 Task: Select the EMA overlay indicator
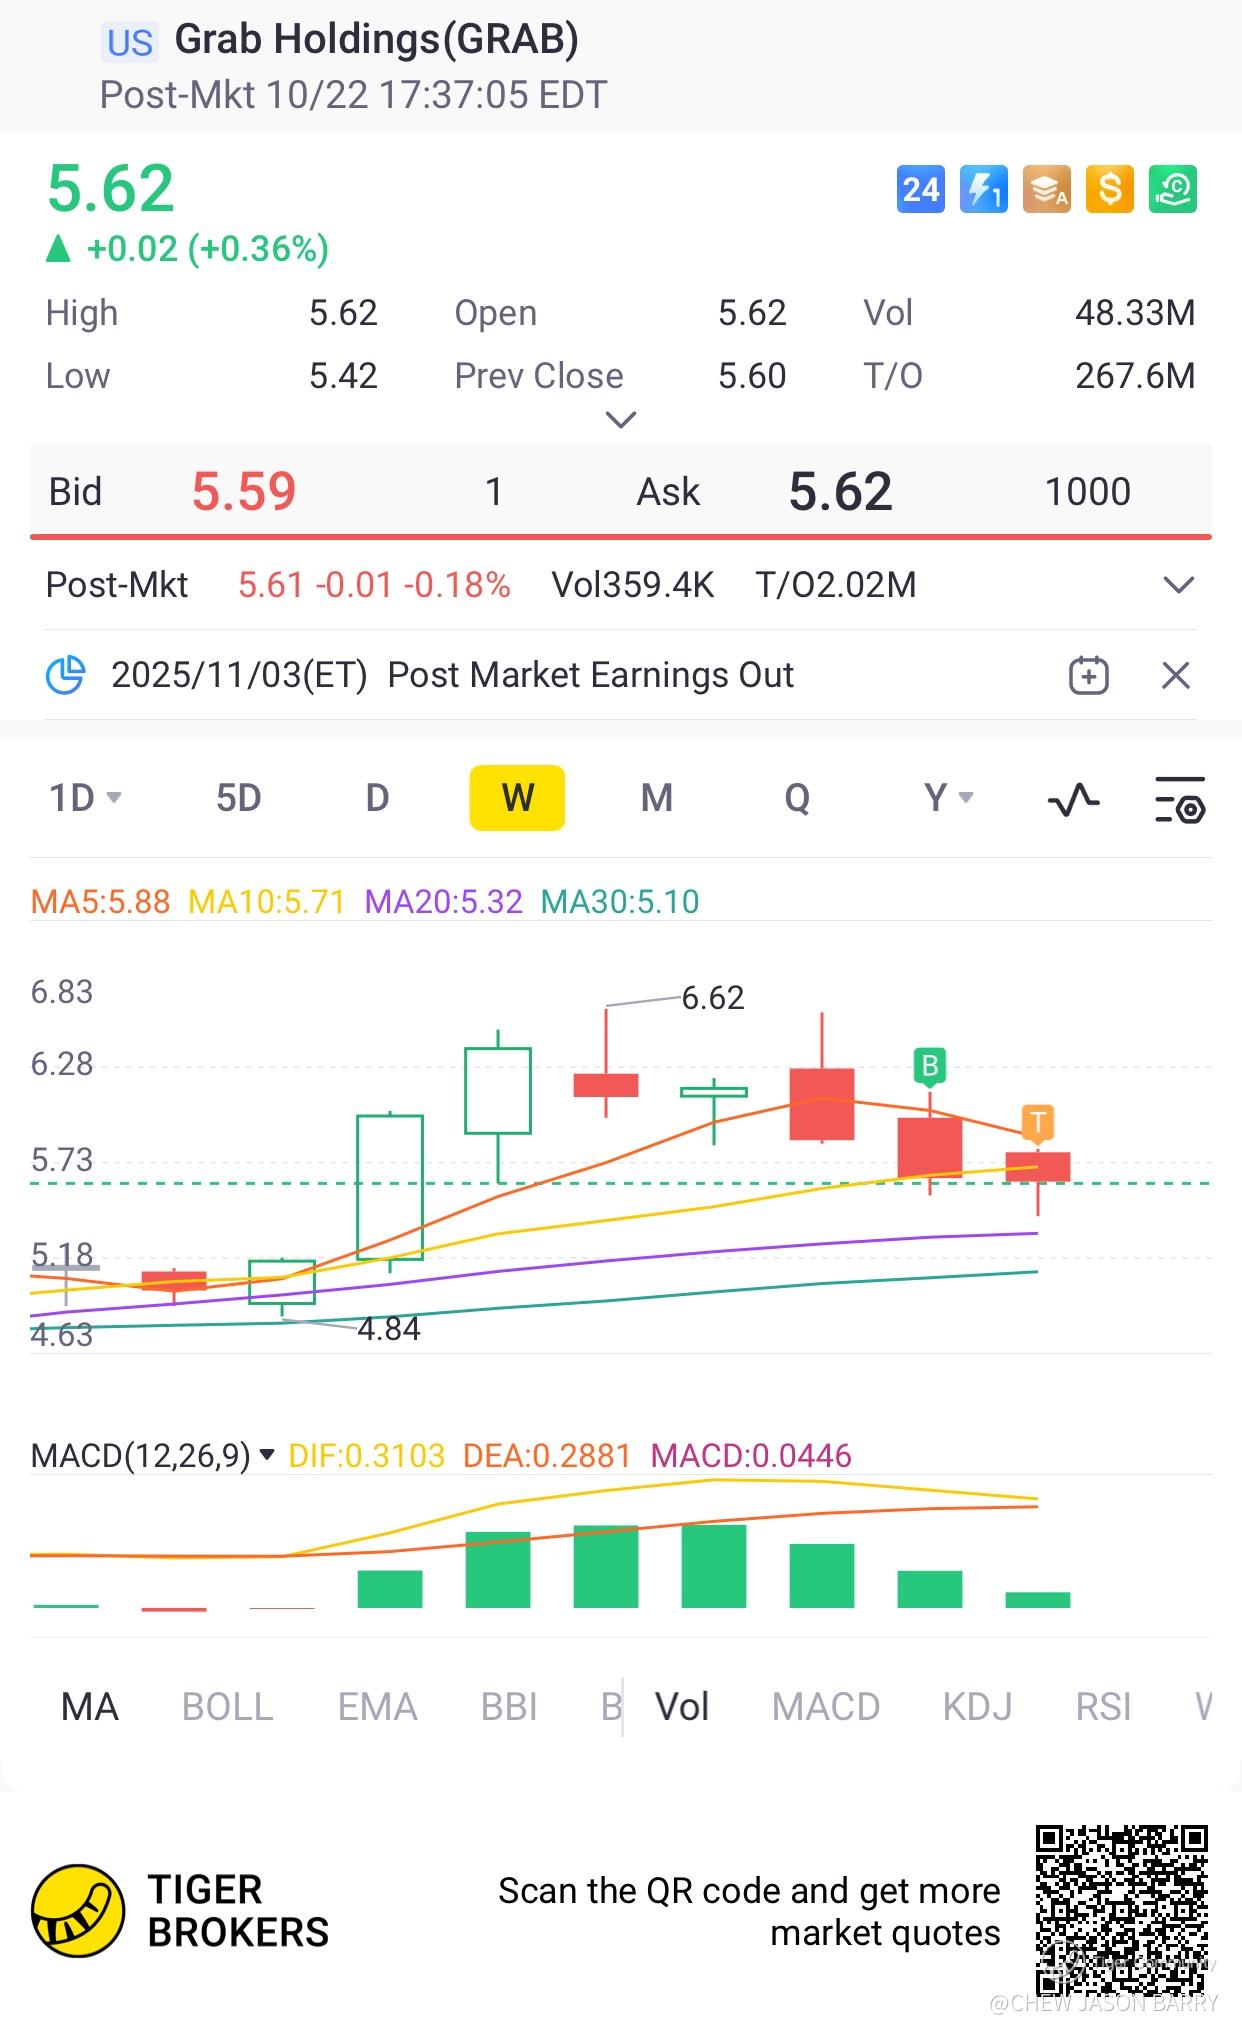(x=377, y=1707)
